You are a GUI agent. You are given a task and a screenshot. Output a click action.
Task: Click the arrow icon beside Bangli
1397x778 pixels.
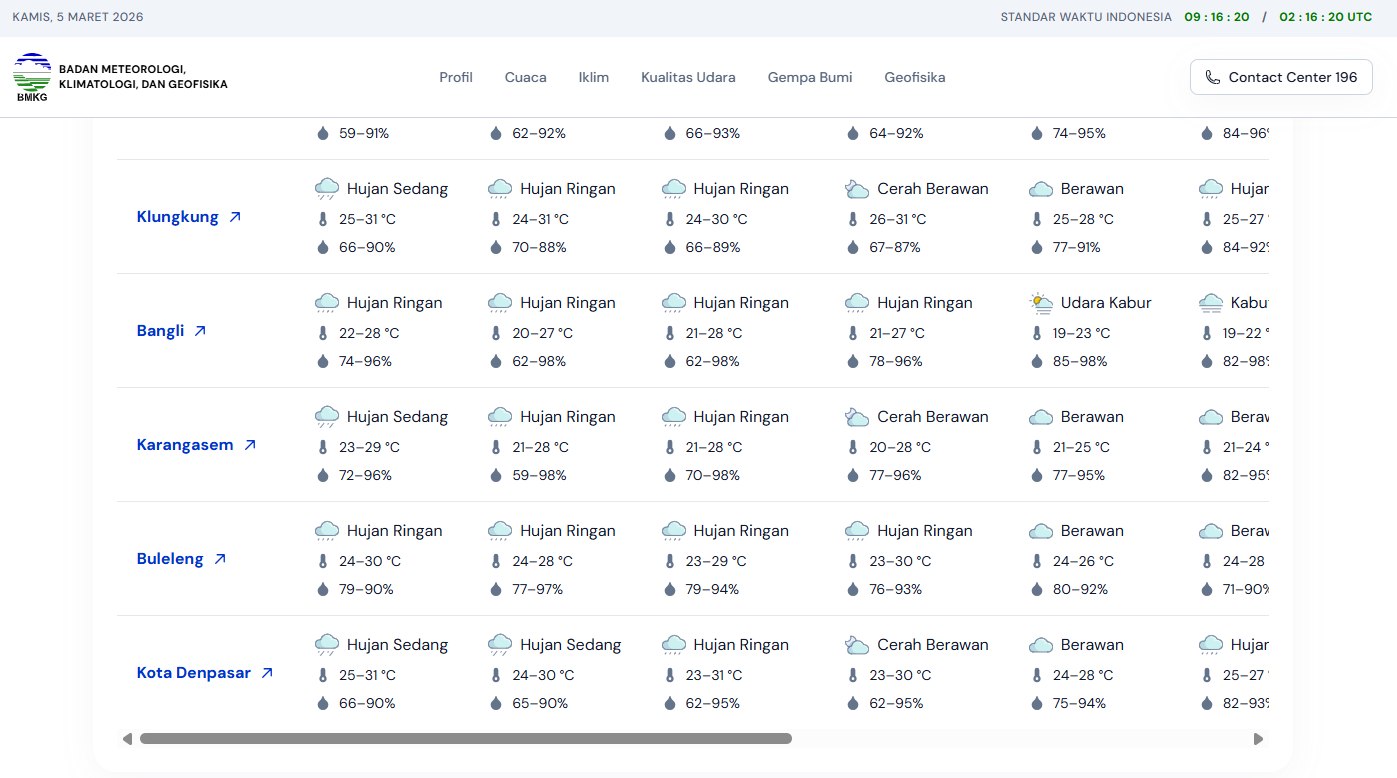(200, 331)
